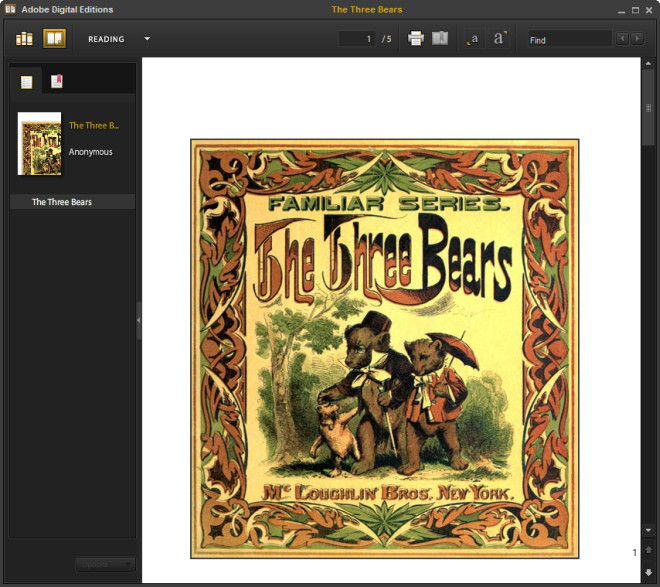Click the scrollbar up arrow
Image resolution: width=660 pixels, height=587 pixels.
tap(648, 64)
